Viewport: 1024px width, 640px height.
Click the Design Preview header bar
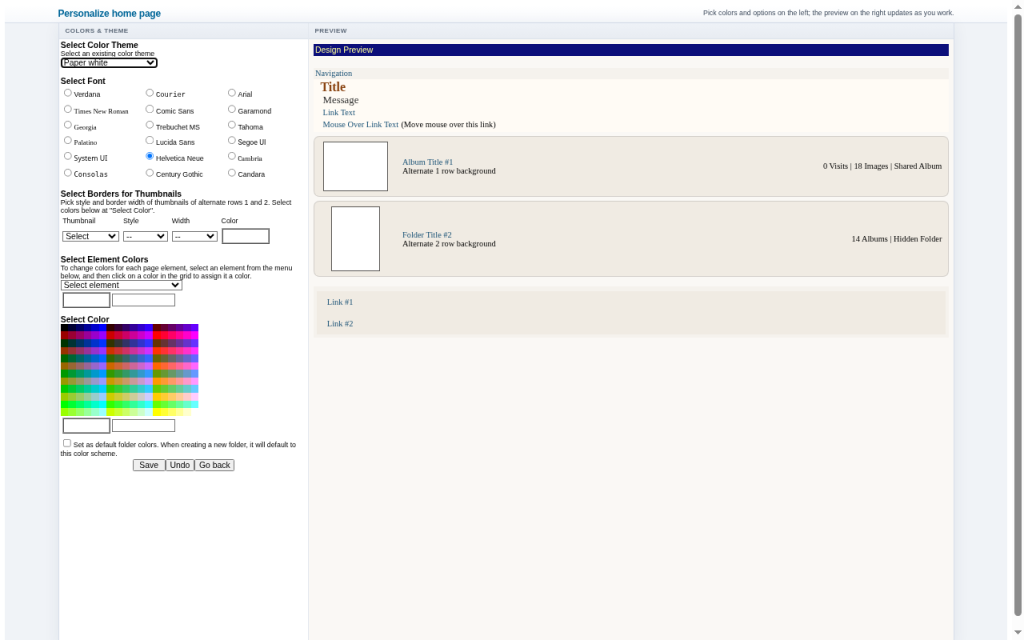coord(631,50)
